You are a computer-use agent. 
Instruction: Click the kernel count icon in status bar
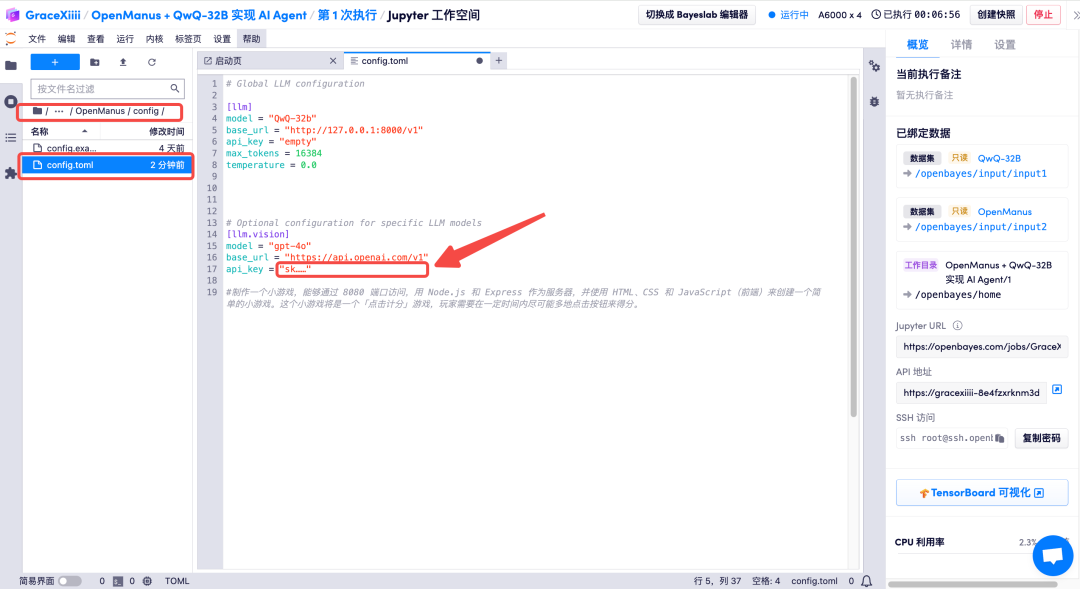pyautogui.click(x=147, y=581)
